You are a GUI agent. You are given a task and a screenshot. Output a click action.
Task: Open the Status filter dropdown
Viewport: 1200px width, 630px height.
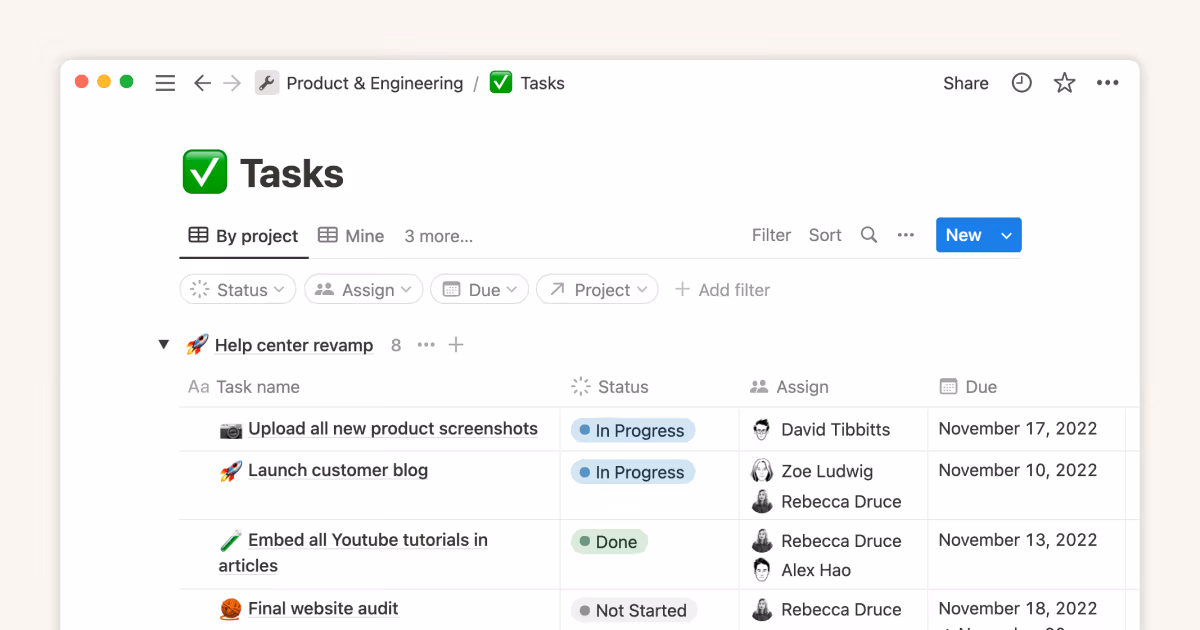(x=237, y=289)
